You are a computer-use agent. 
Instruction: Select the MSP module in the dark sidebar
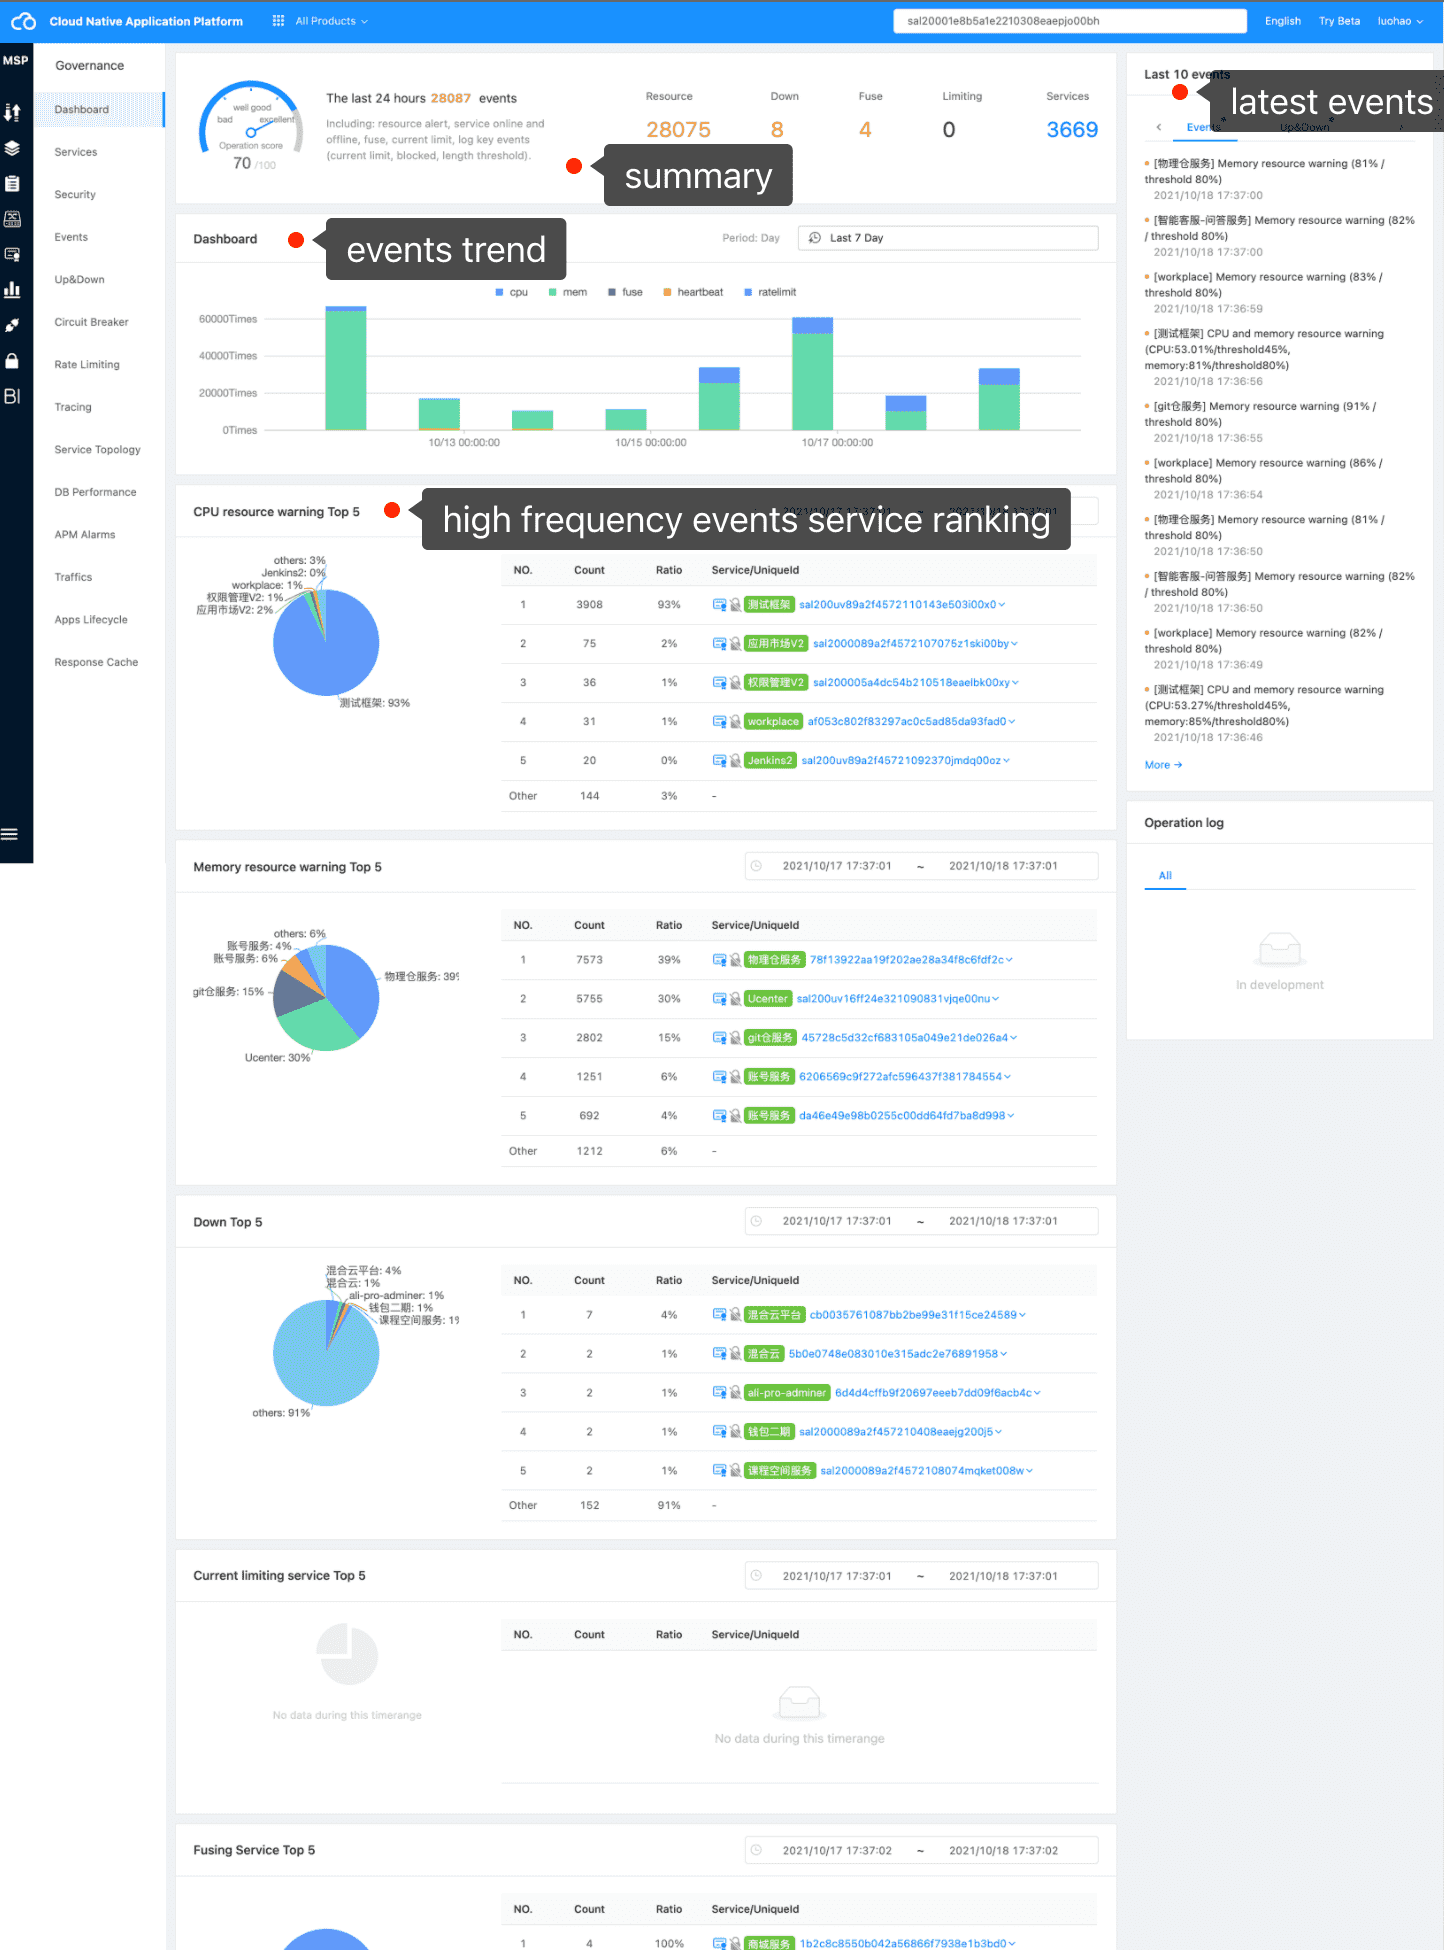coord(16,61)
